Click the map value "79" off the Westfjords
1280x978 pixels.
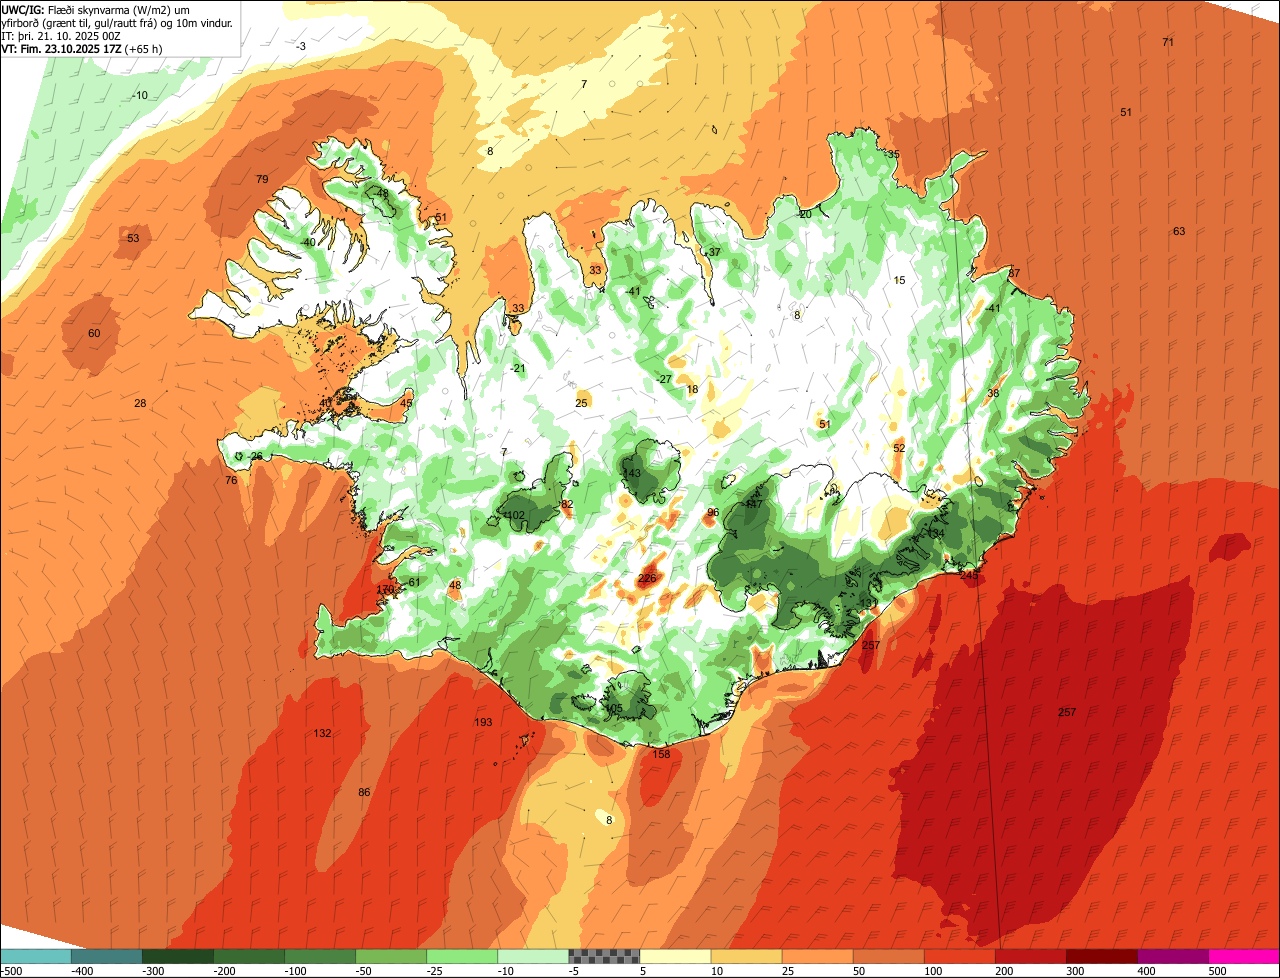pos(262,180)
